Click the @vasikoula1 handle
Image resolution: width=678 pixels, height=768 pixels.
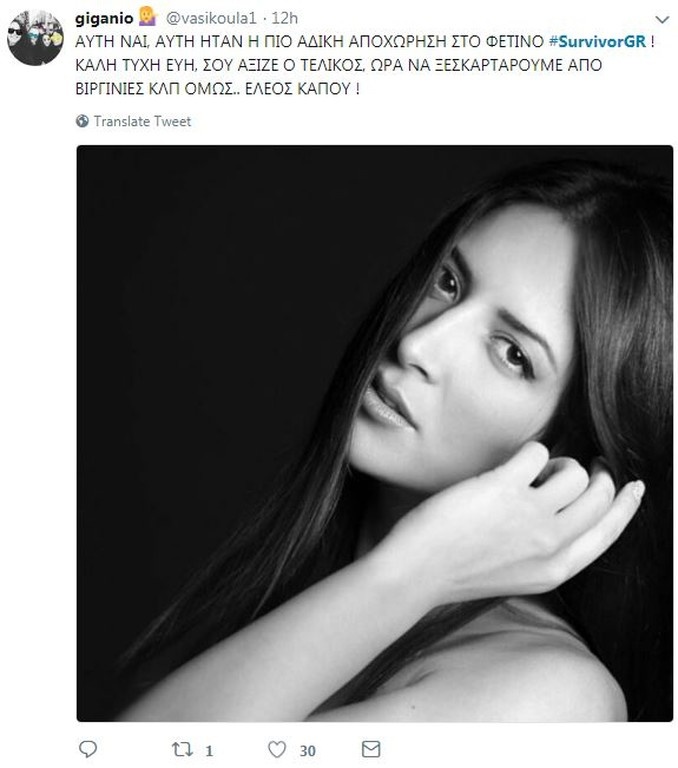pyautogui.click(x=211, y=18)
